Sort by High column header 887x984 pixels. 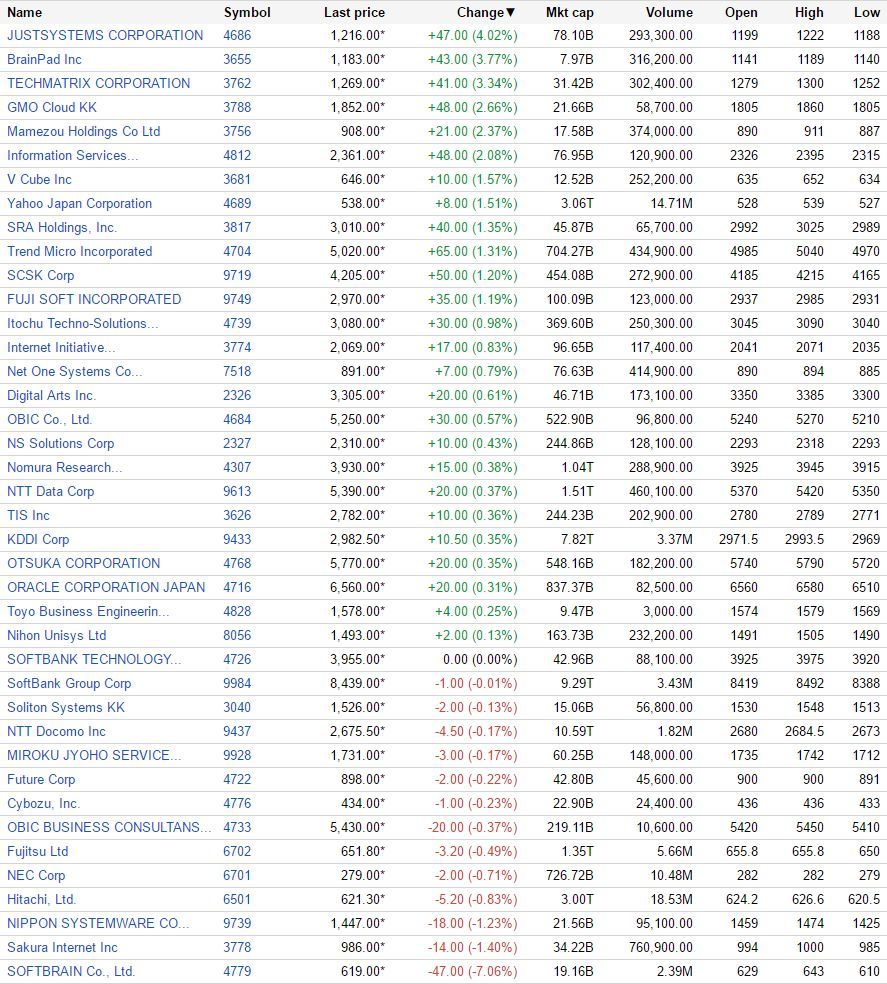click(x=809, y=12)
